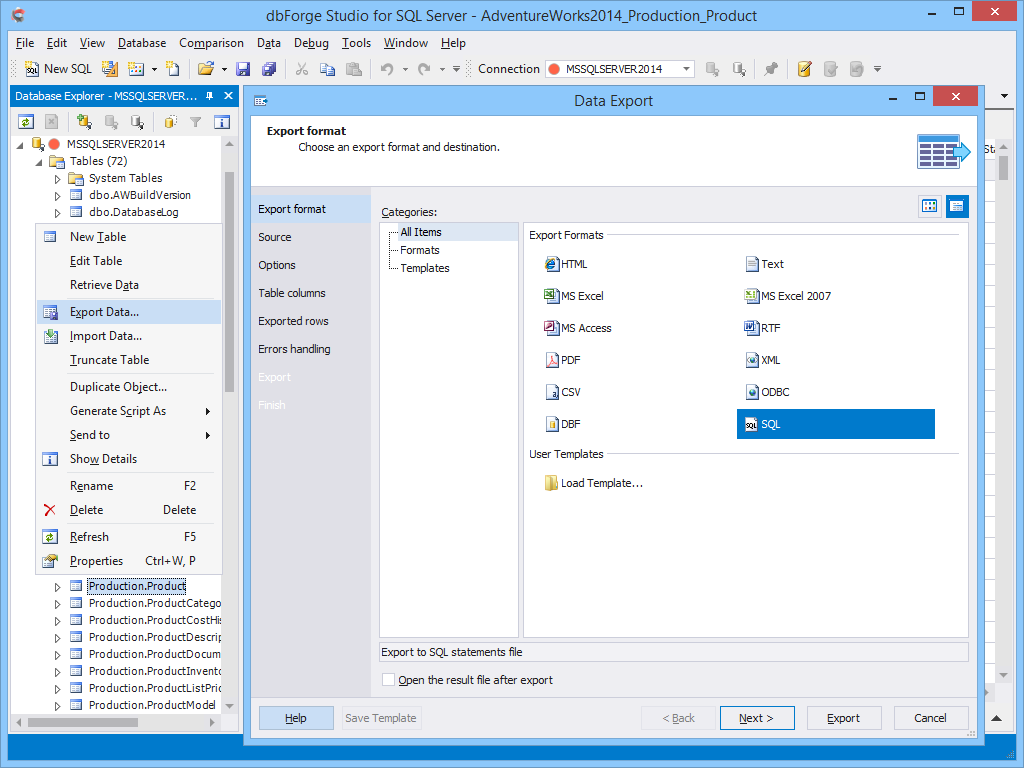1024x768 pixels.
Task: Select the HTML export format
Action: coord(566,264)
